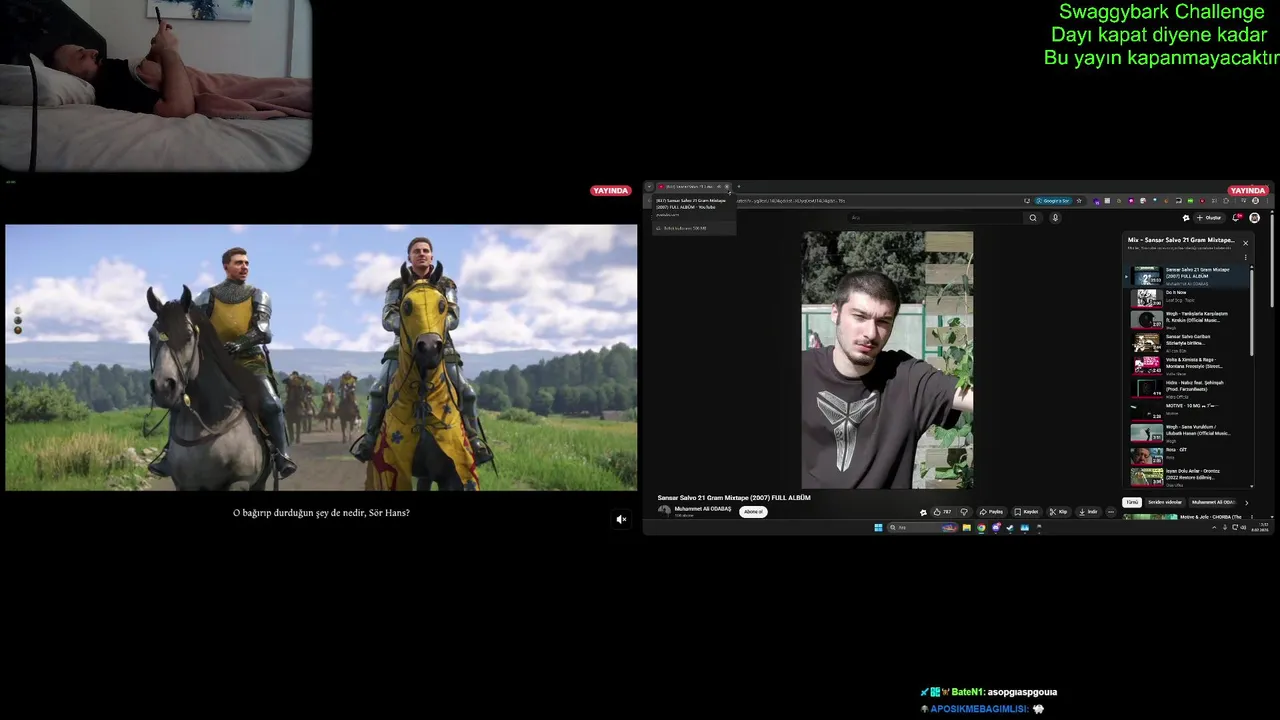Click the Google'a Sor chip in address bar
The width and height of the screenshot is (1280, 720).
[1053, 201]
